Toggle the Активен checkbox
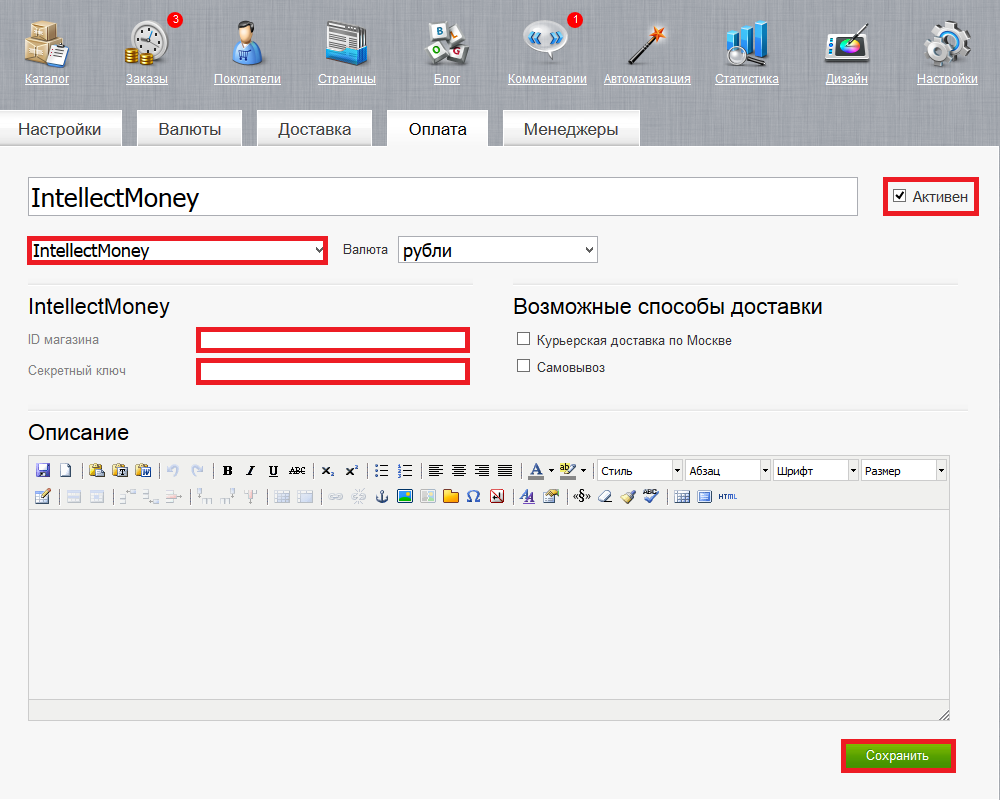1000x800 pixels. click(x=900, y=196)
